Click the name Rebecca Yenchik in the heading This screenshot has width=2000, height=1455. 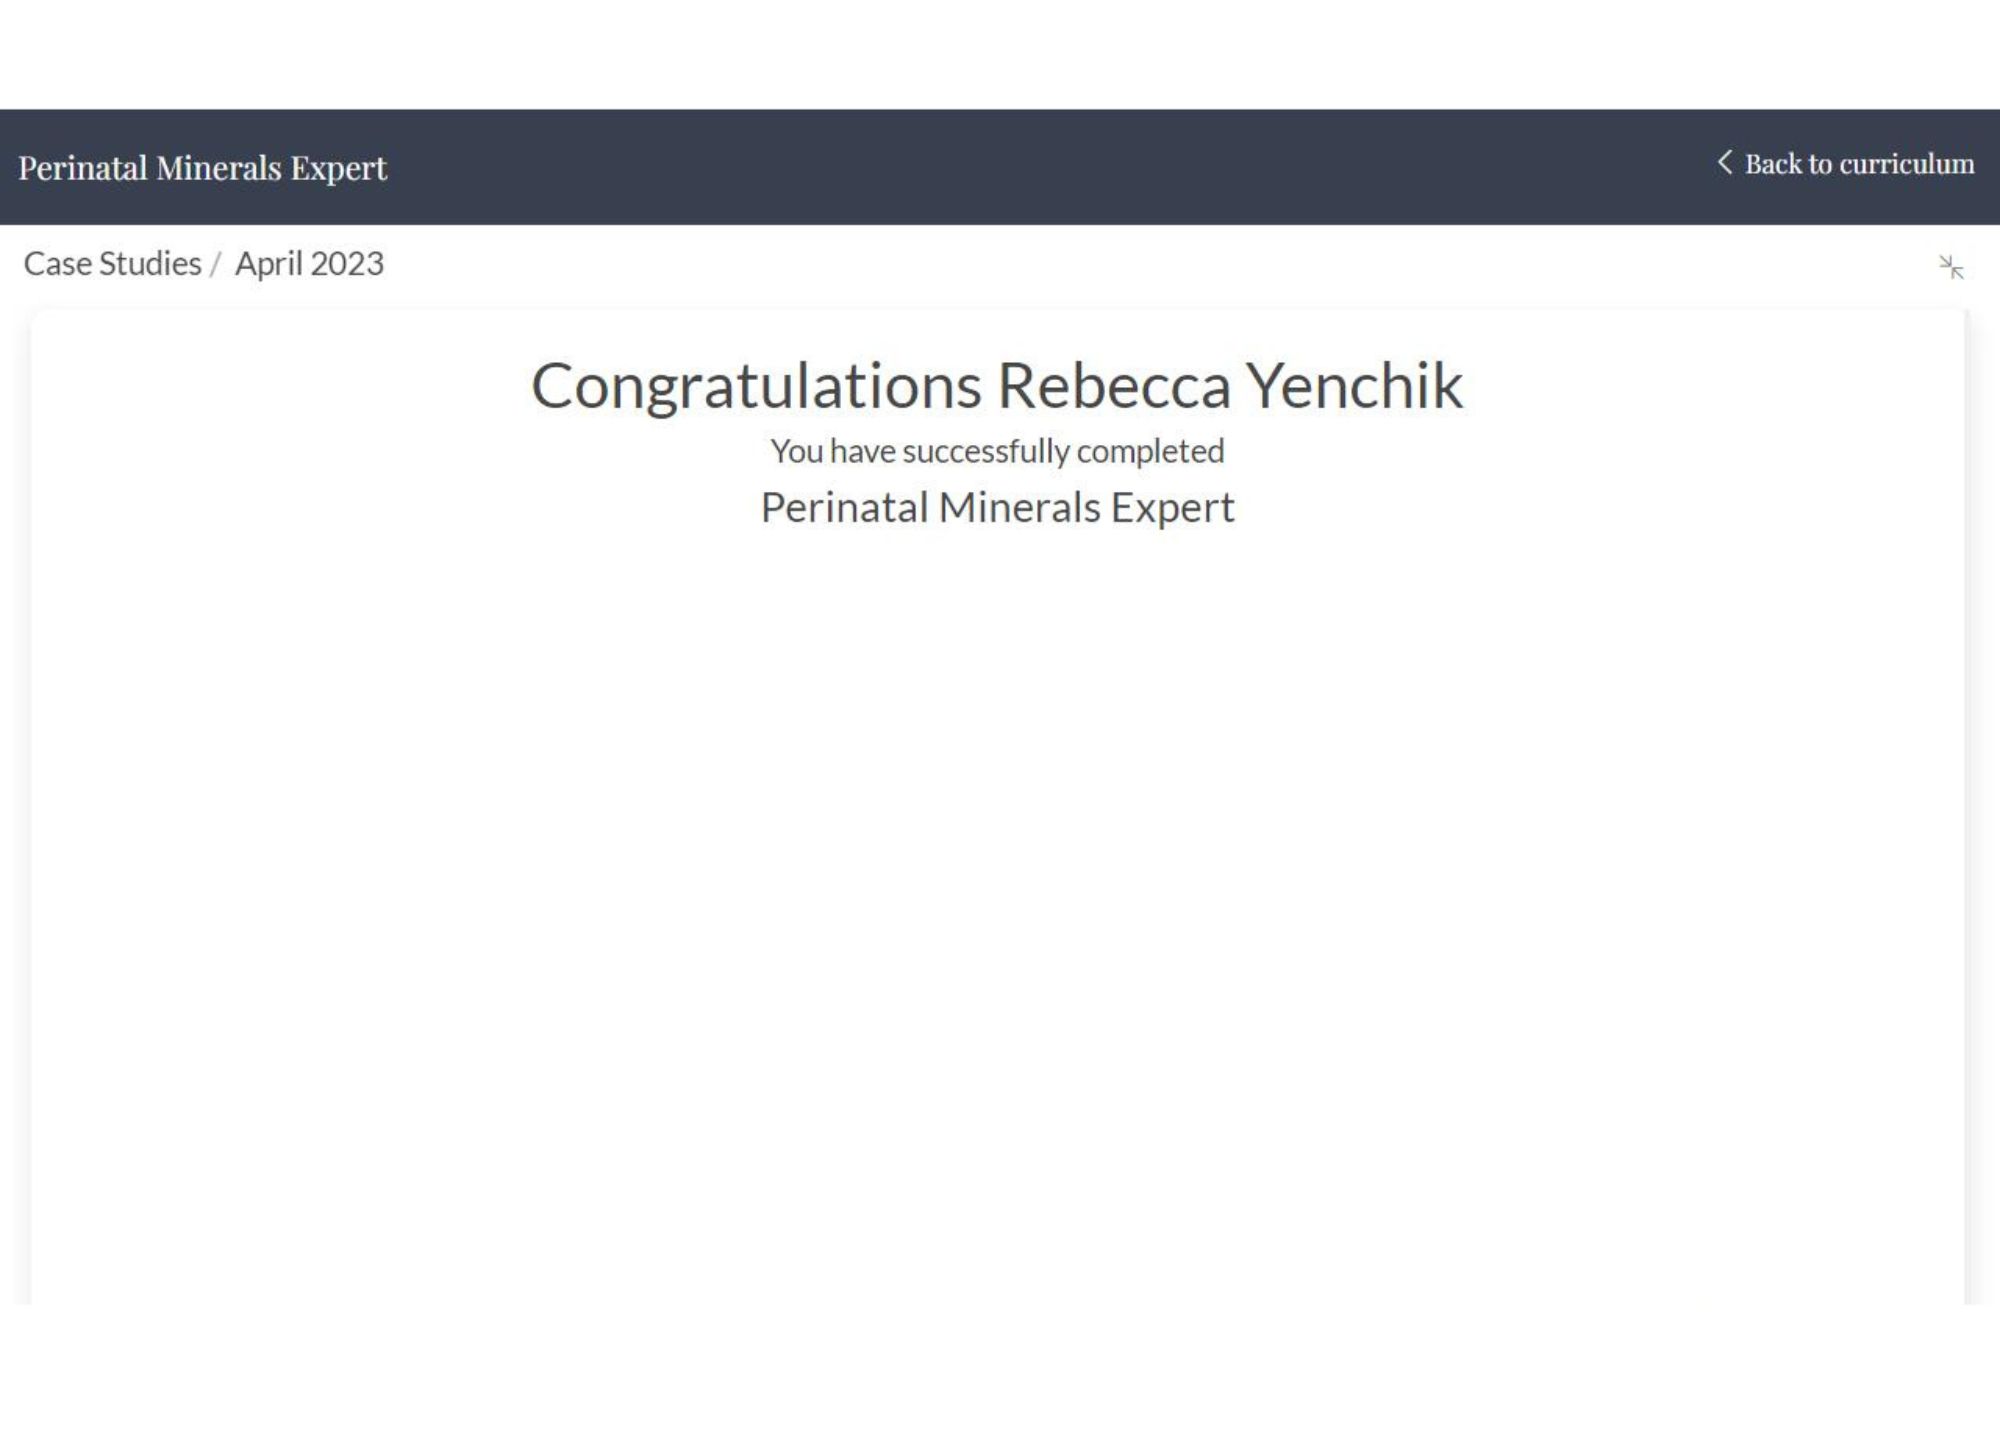point(1230,387)
